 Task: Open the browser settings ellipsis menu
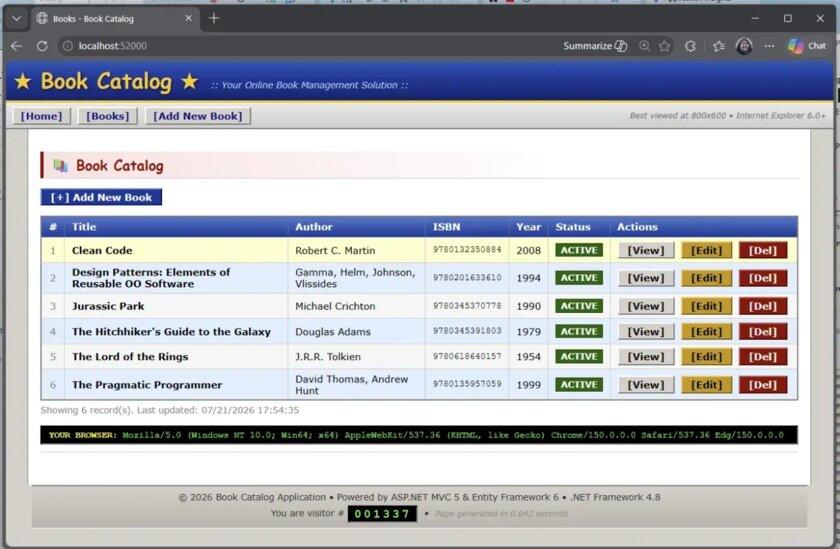click(769, 46)
